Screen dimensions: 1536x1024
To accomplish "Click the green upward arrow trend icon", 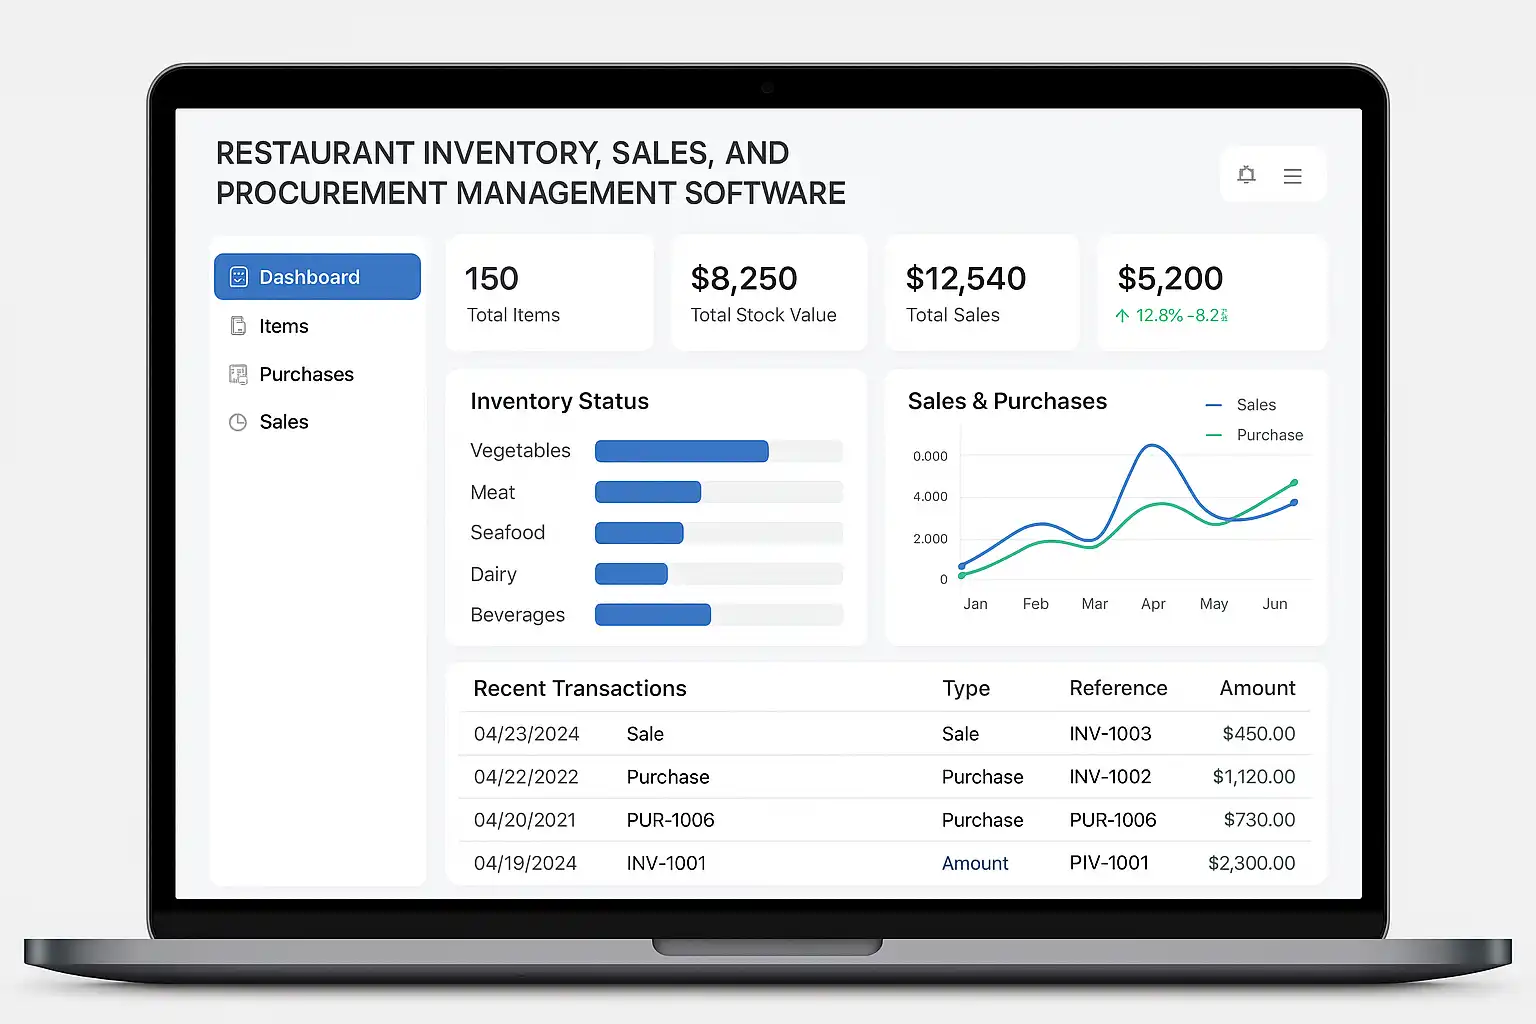I will [x=1122, y=316].
